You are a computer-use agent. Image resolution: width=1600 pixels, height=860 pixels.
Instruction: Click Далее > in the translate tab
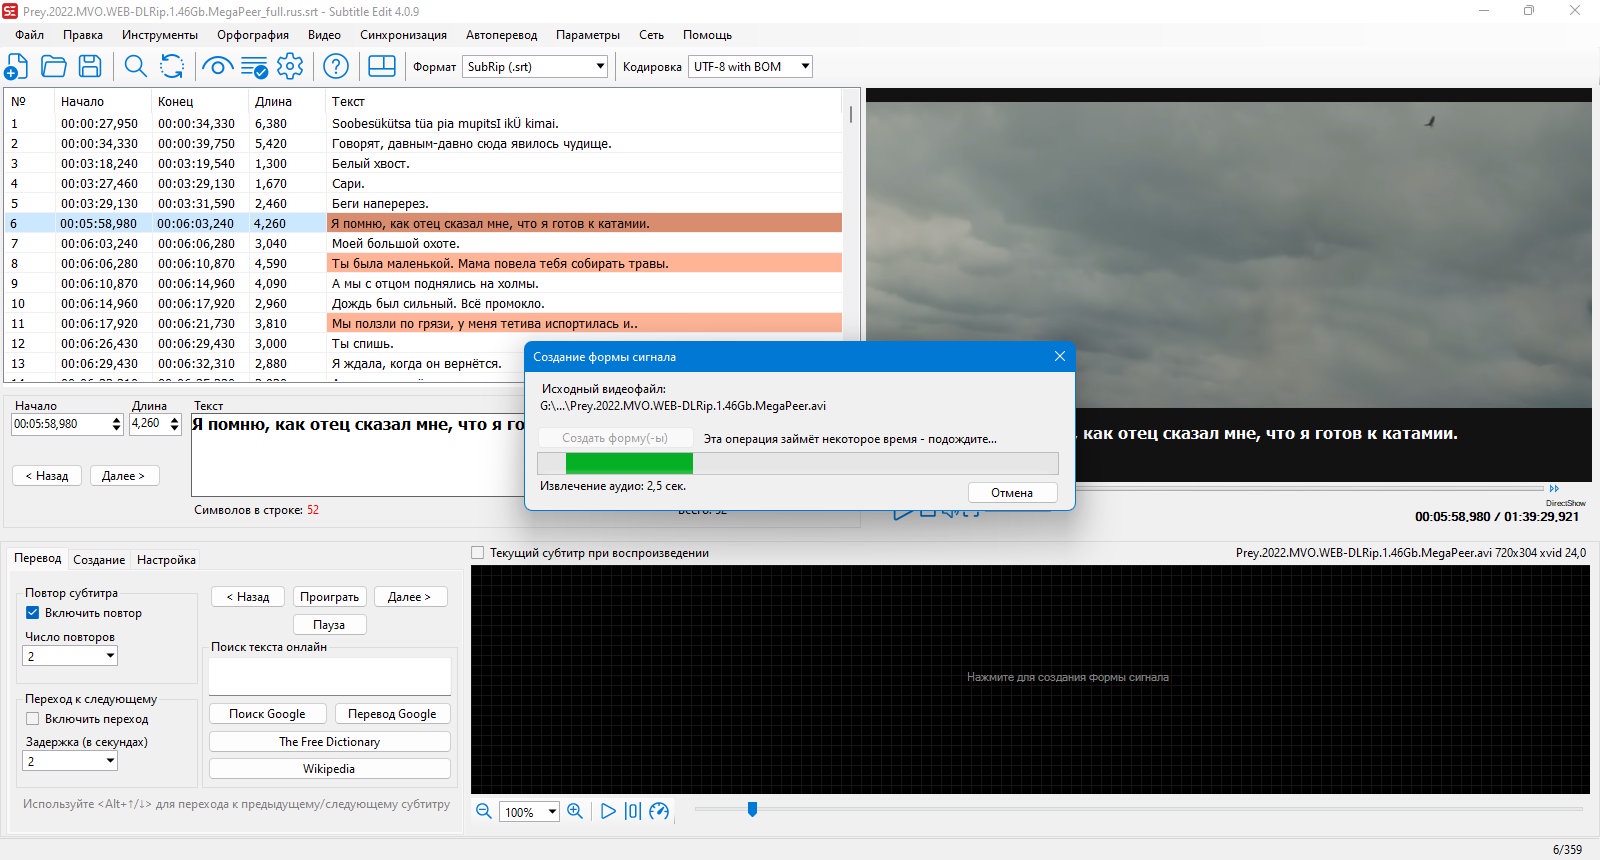(x=410, y=597)
